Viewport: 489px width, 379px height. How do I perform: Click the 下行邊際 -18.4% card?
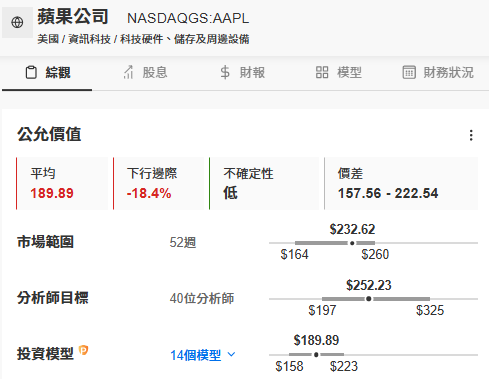159,183
